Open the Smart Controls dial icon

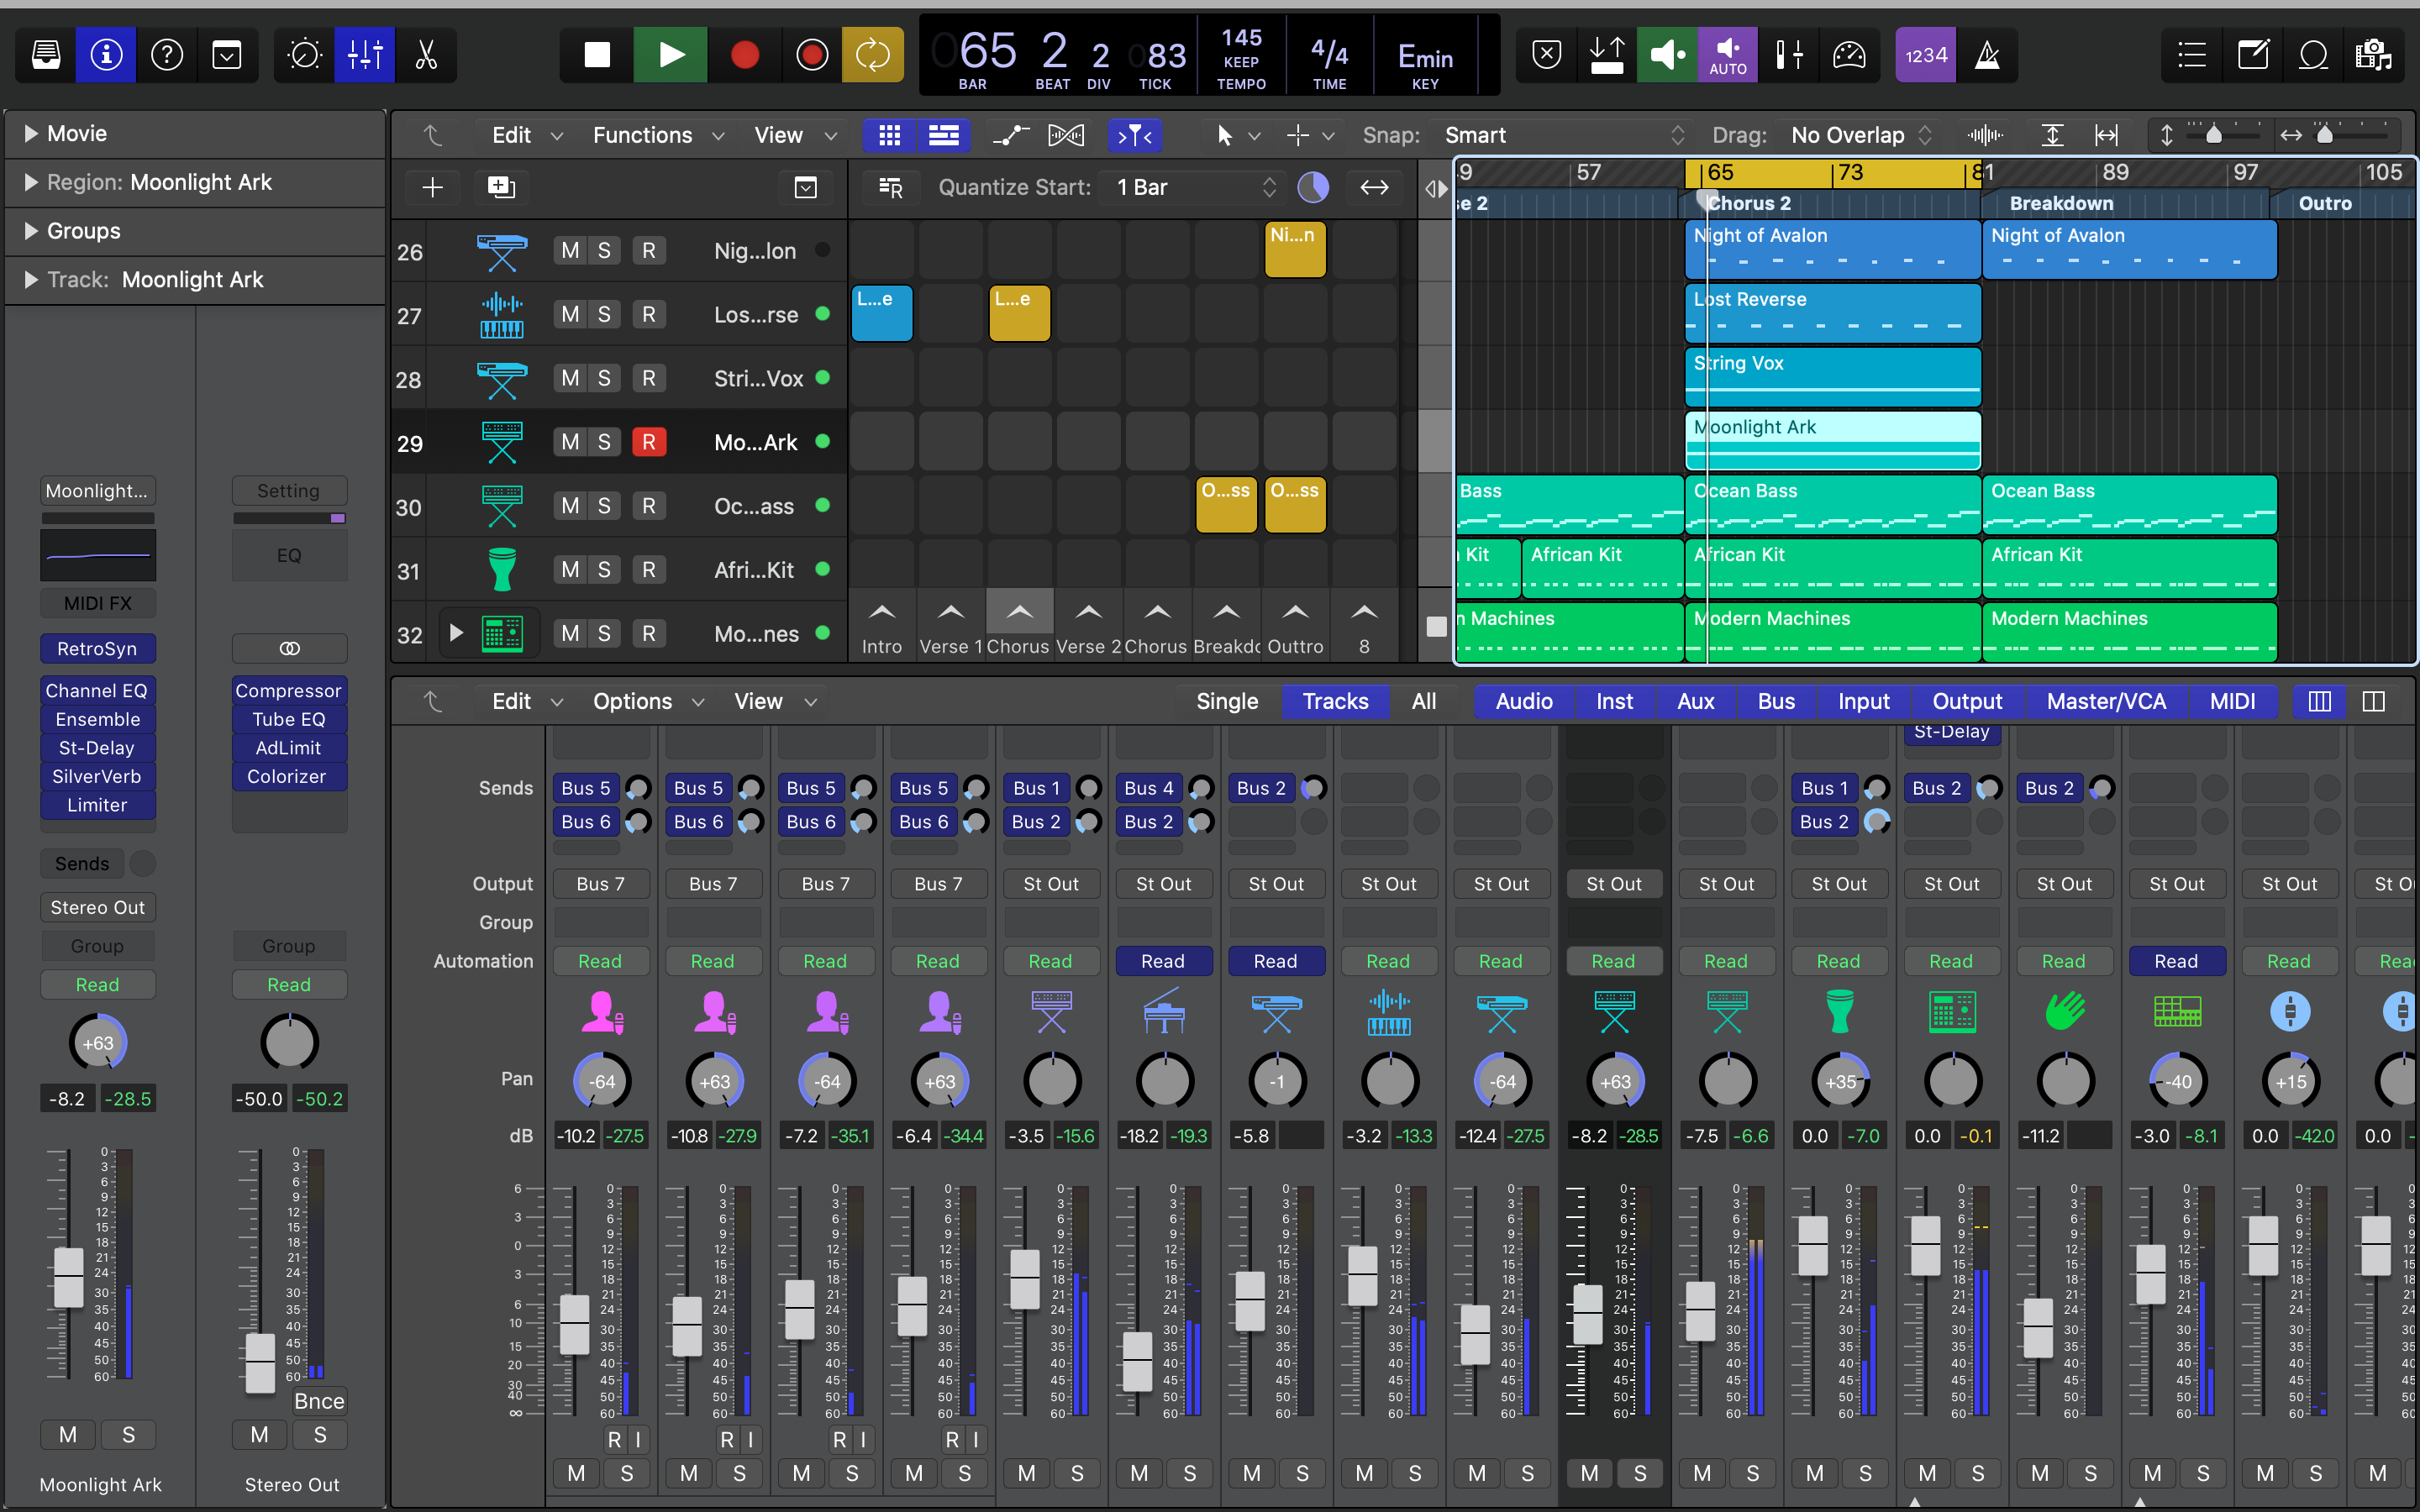304,55
